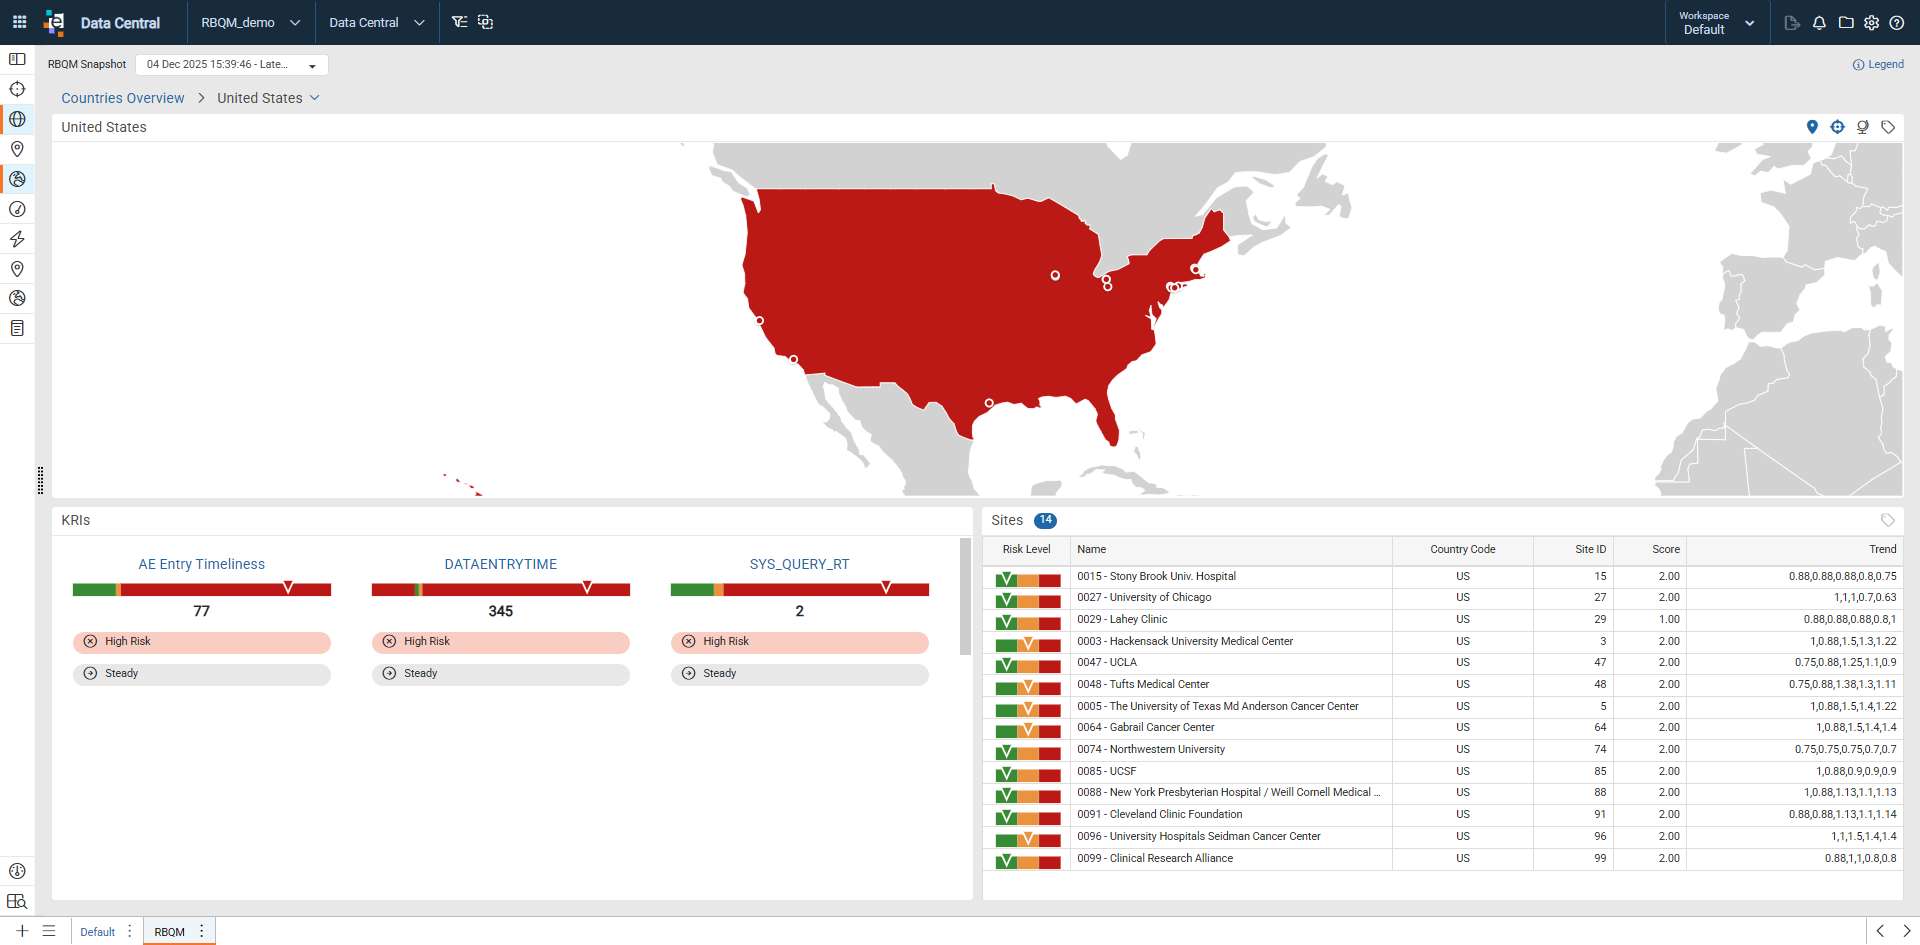The height and width of the screenshot is (945, 1920).
Task: Toggle the sidebar panel layout icon
Action: coord(17,59)
